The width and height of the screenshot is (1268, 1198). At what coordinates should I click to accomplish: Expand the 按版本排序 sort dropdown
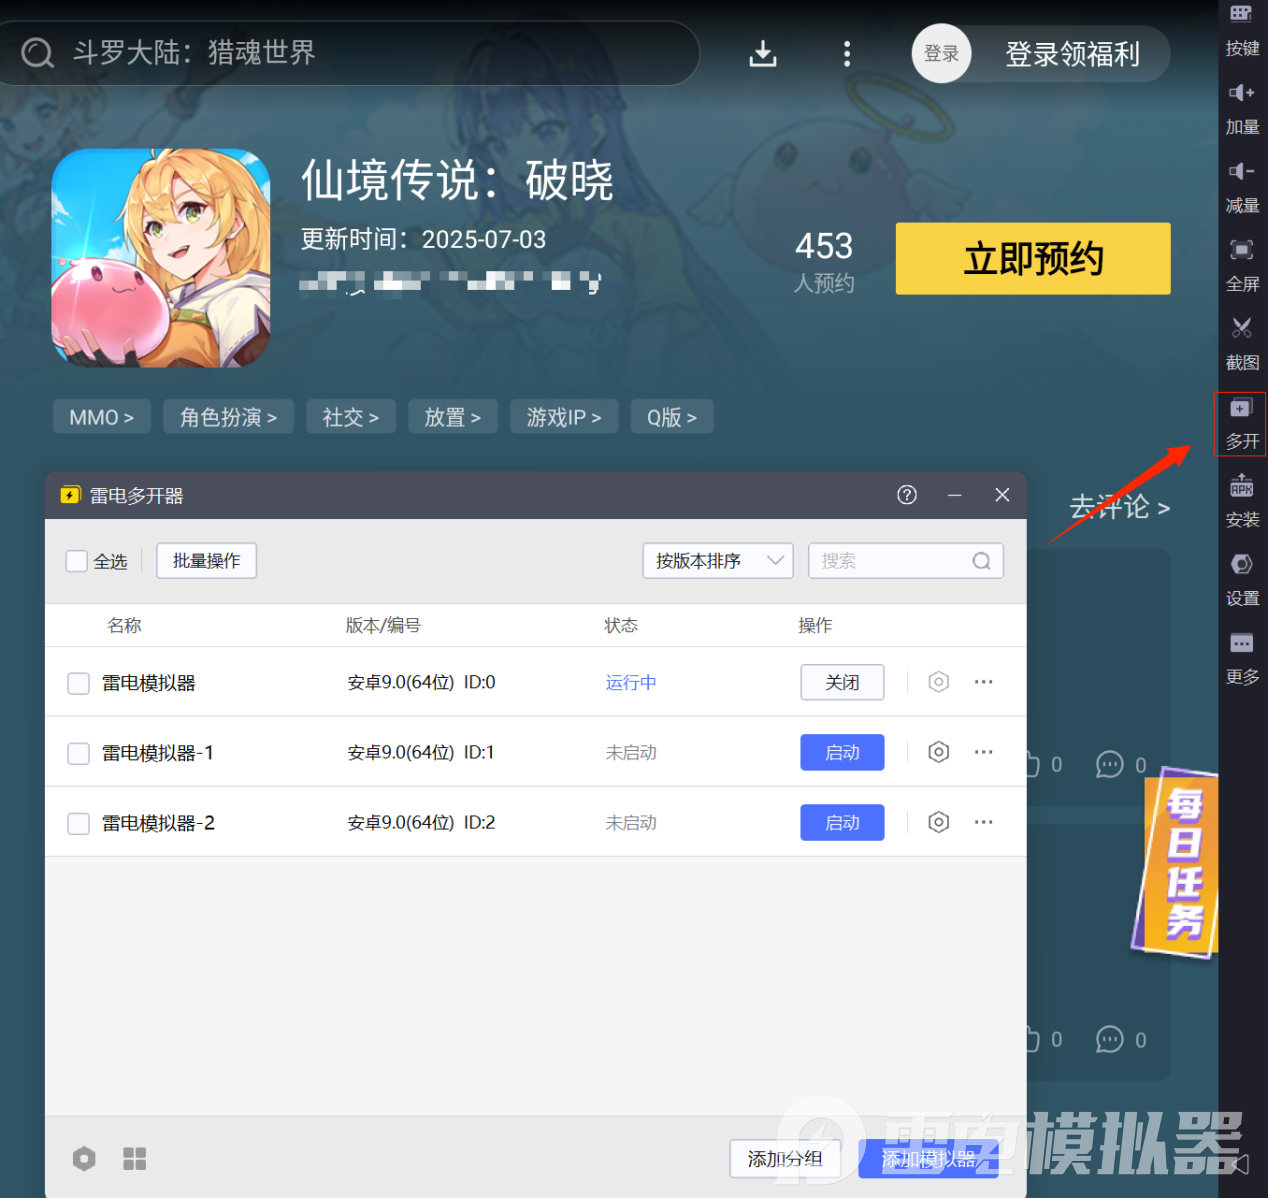(x=718, y=561)
